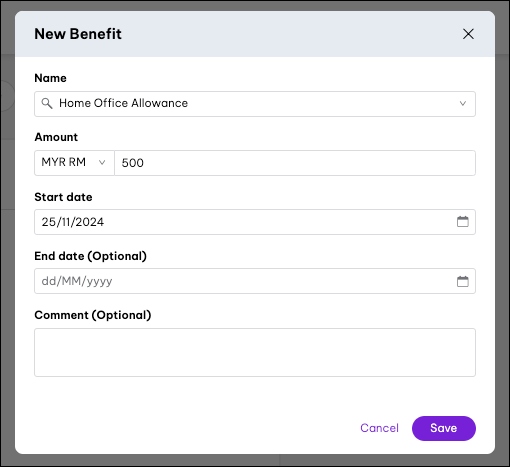Focus the Comment text area
This screenshot has width=510, height=467.
[255, 353]
